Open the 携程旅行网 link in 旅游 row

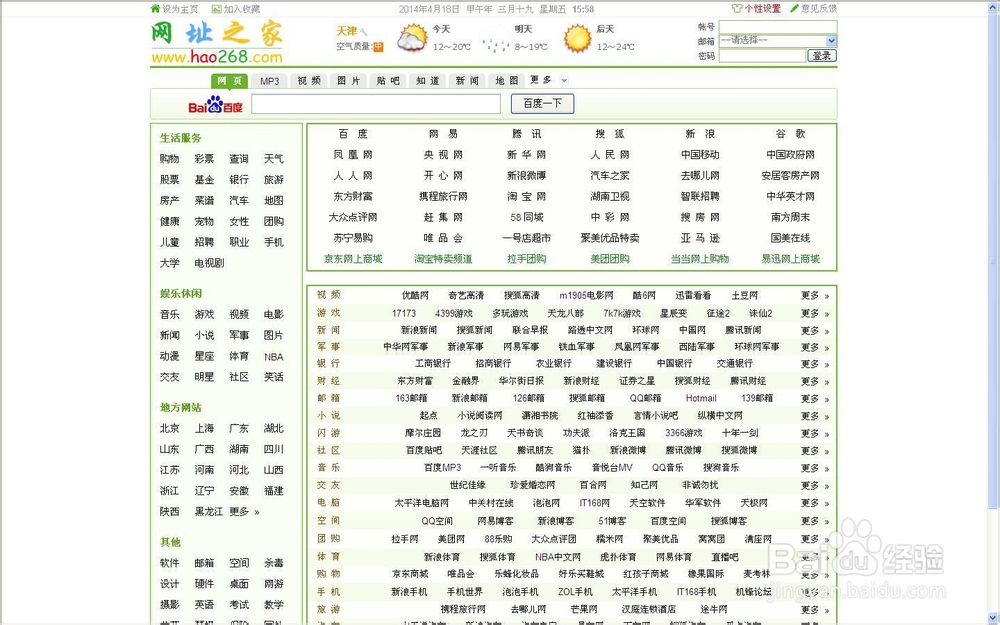coord(463,609)
